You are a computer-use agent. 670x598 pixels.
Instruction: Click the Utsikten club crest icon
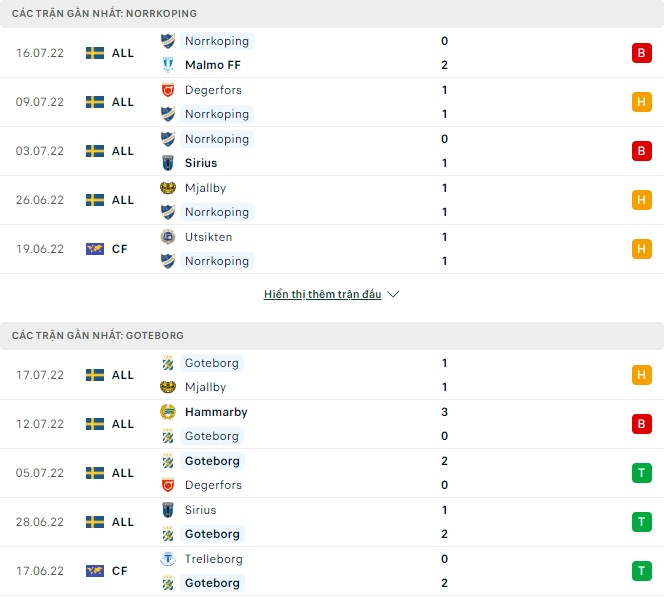coord(167,237)
